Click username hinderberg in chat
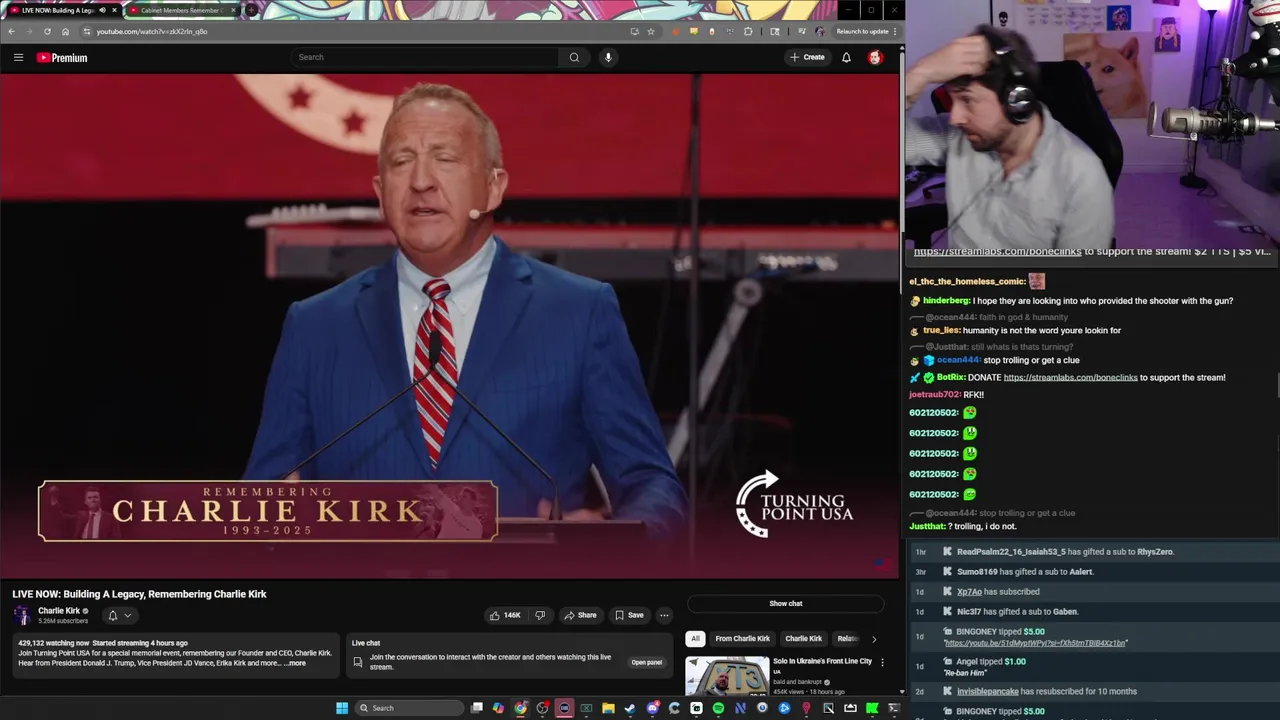This screenshot has width=1280, height=720. tap(946, 300)
